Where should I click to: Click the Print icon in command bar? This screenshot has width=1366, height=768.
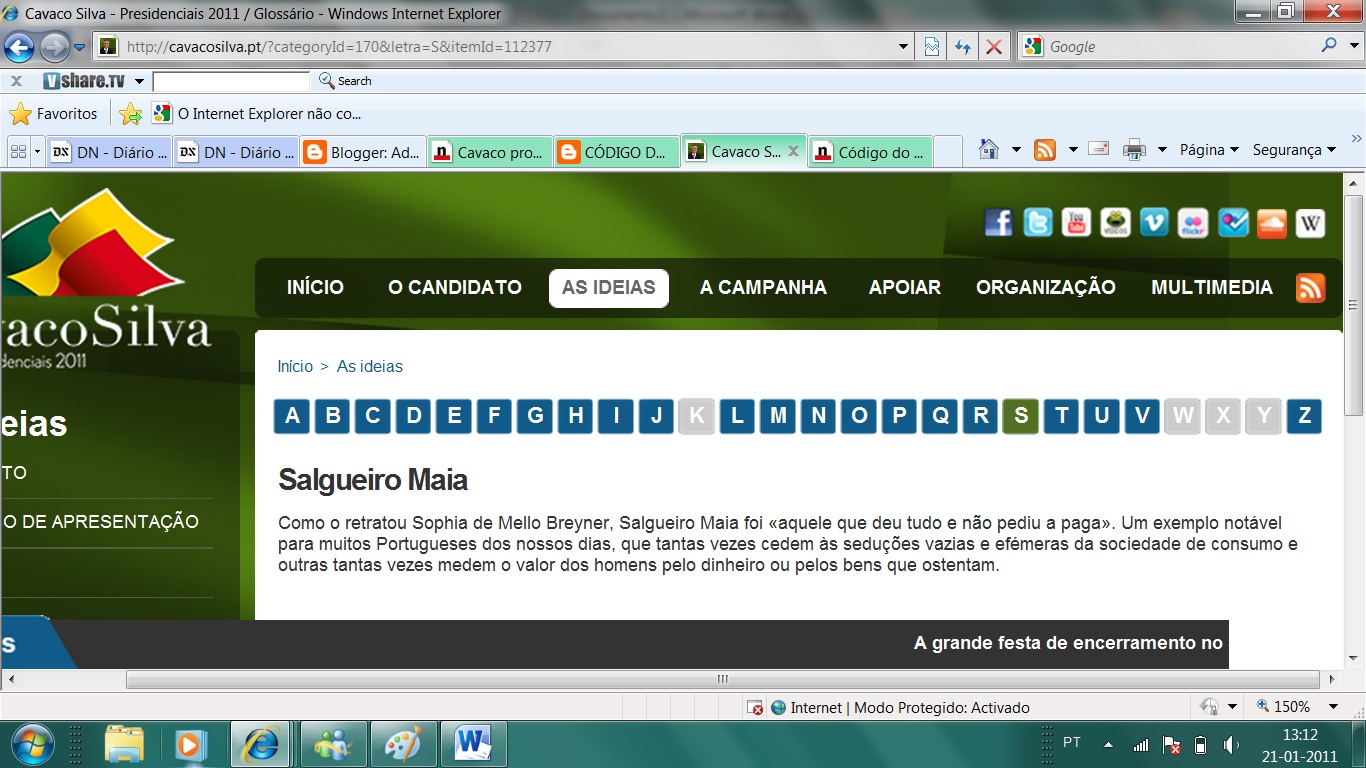click(1134, 150)
